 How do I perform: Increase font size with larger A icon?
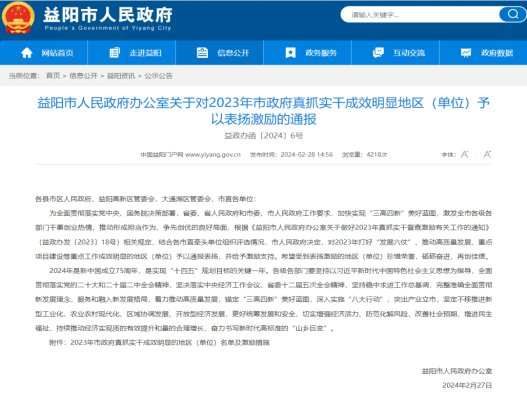coord(487,154)
